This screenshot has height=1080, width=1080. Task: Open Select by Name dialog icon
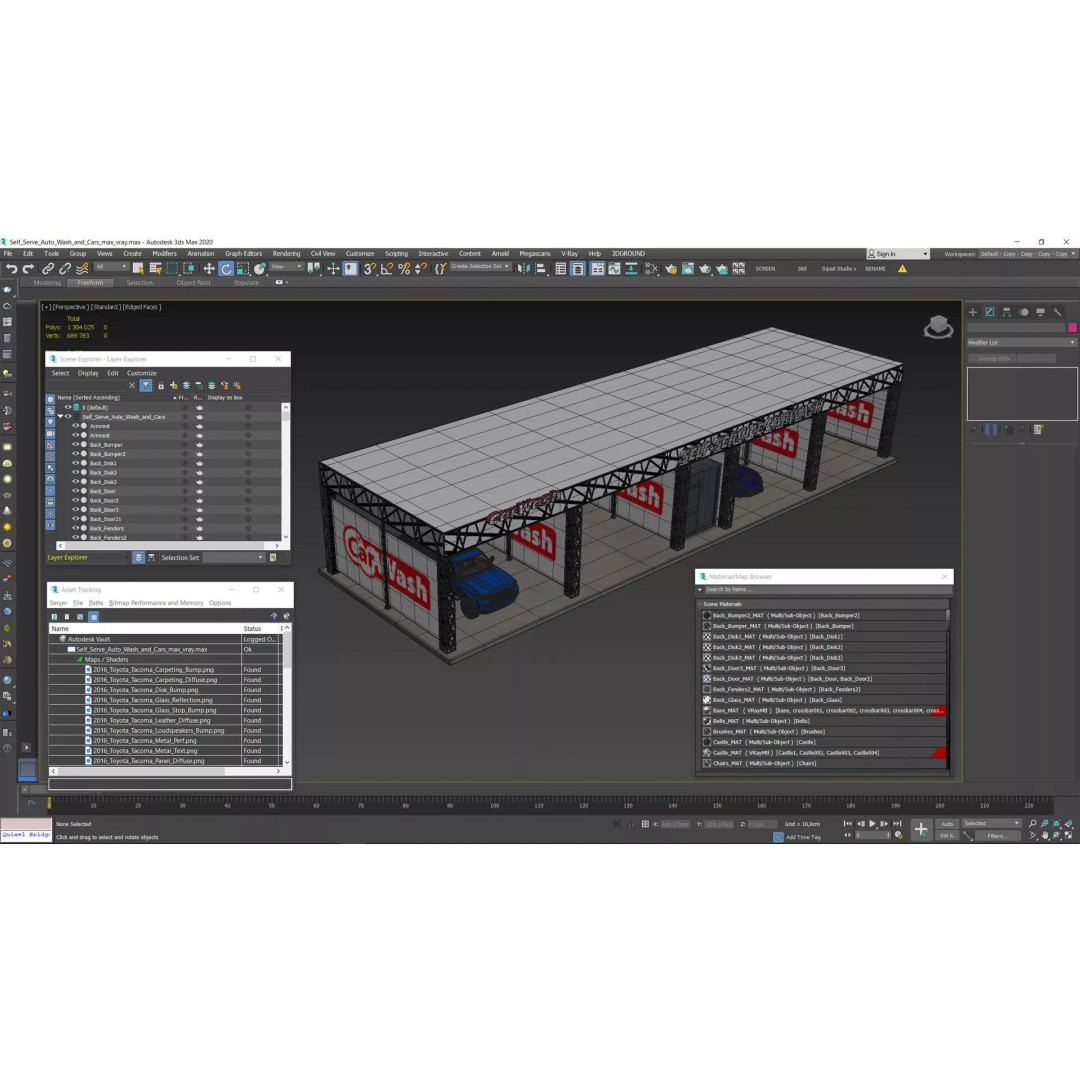(155, 269)
